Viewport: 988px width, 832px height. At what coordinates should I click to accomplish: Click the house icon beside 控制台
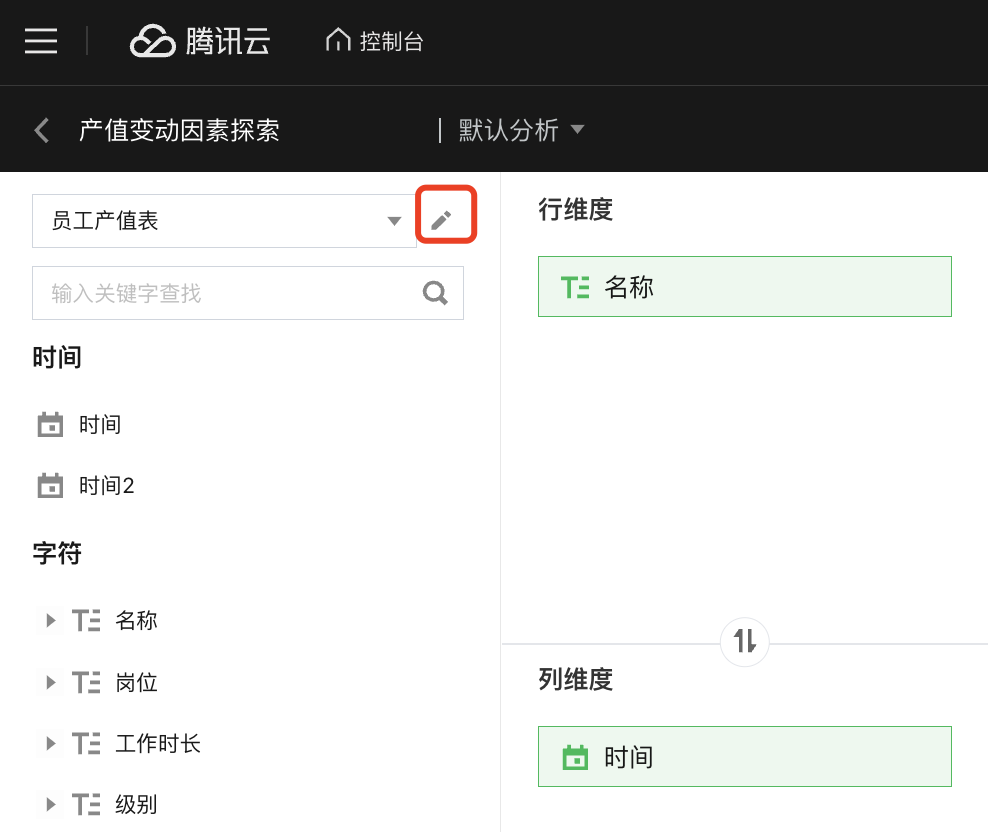338,40
